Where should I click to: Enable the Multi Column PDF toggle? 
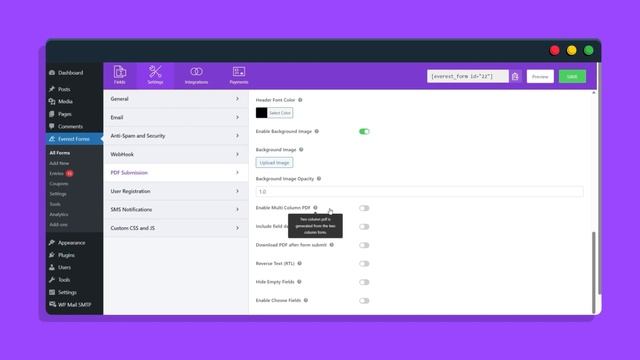364,208
